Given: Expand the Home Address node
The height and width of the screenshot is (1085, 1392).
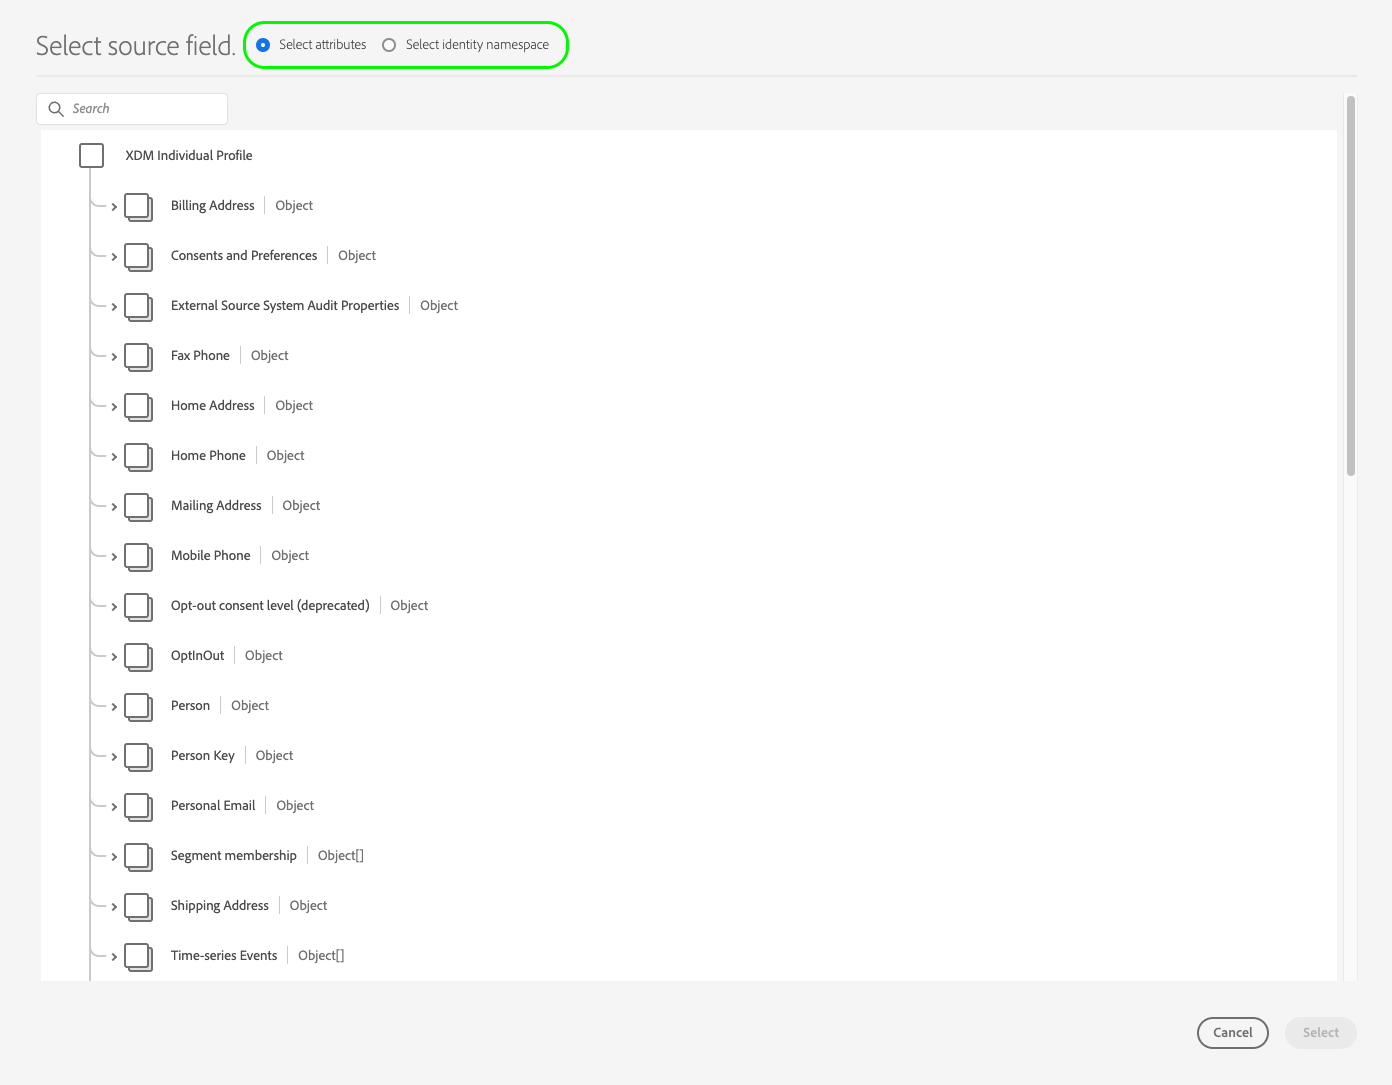Looking at the screenshot, I should [x=114, y=407].
